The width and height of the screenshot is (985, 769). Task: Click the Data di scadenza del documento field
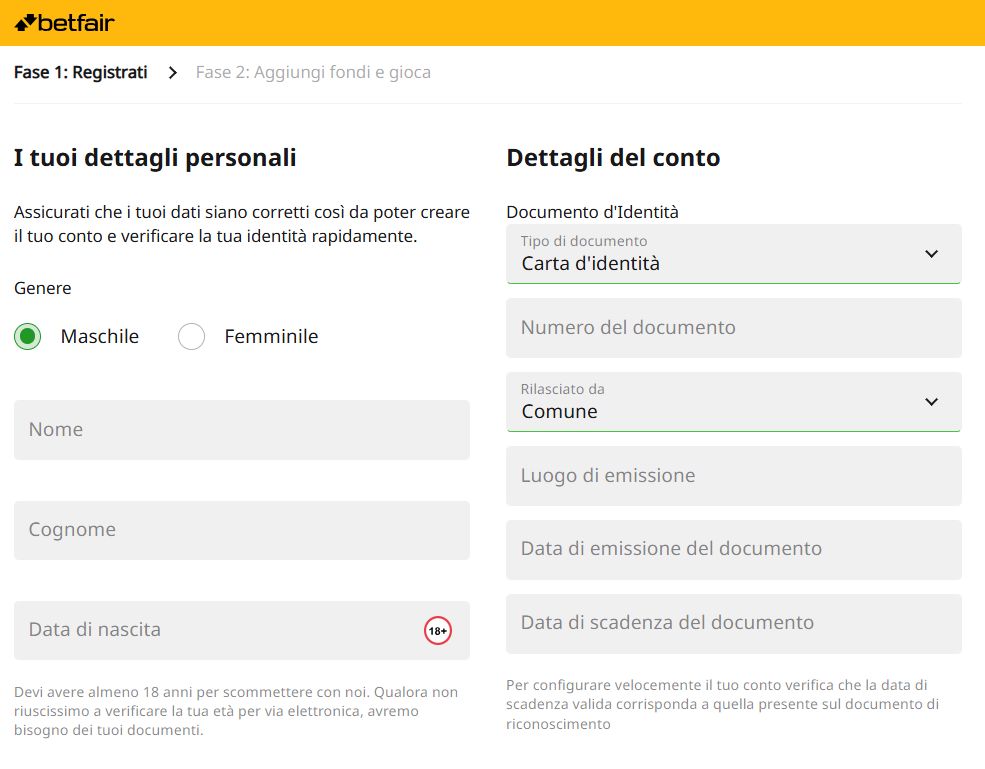(733, 624)
